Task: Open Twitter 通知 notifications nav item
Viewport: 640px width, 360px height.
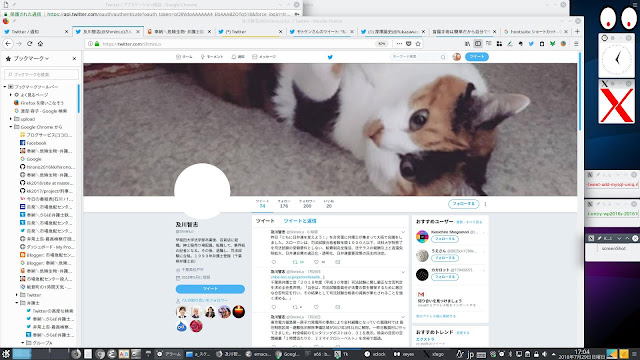Action: click(238, 57)
